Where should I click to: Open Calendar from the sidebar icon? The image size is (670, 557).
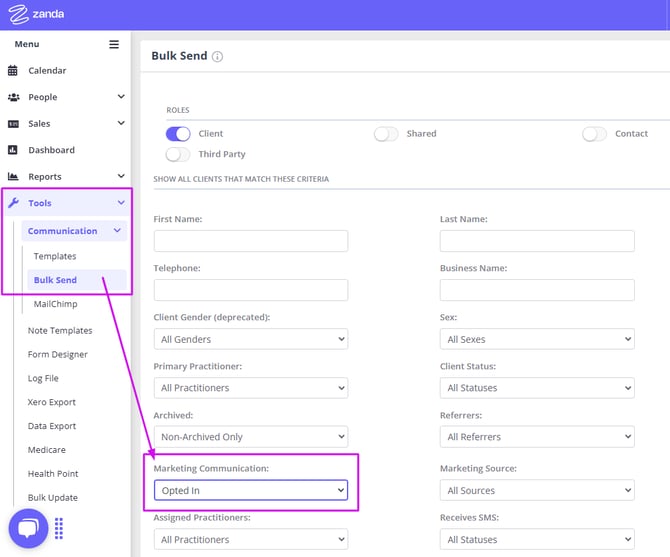click(x=13, y=71)
